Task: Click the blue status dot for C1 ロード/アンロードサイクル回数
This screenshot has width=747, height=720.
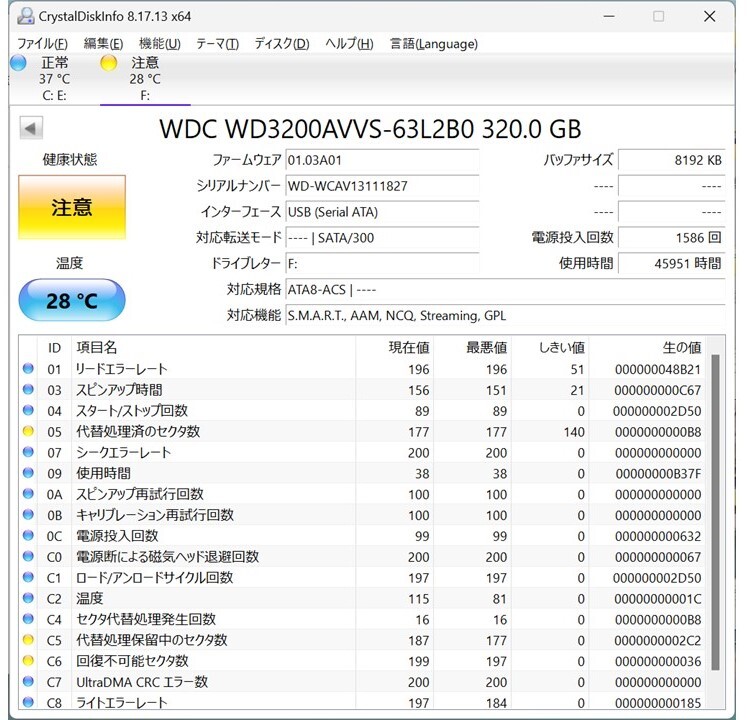Action: click(28, 577)
